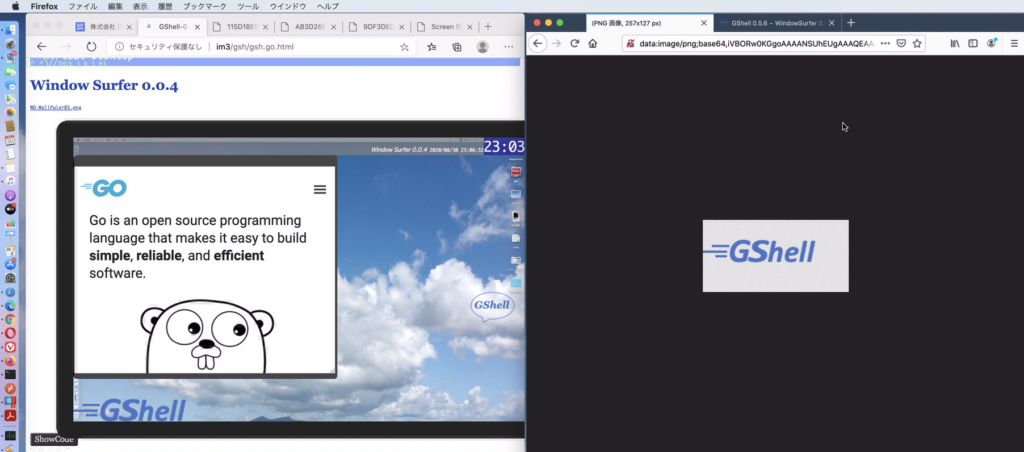Click the GShell logo image in Firefox
Viewport: 1024px width, 452px height.
point(775,255)
